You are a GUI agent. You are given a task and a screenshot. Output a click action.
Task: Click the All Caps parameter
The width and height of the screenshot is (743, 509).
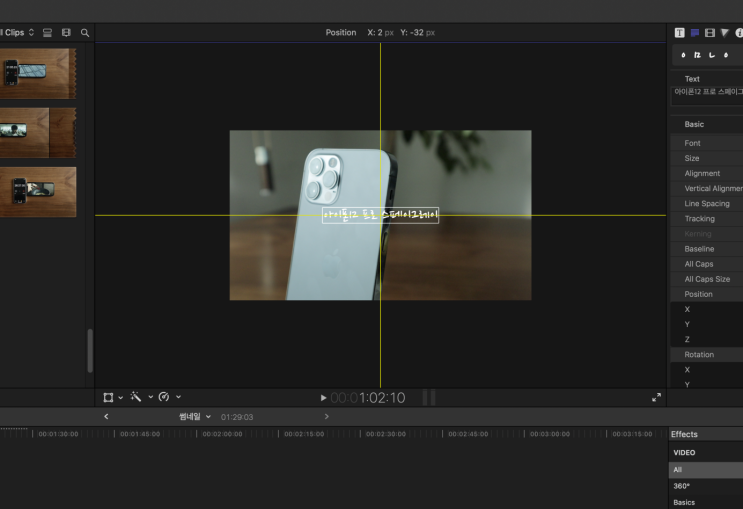tap(707, 264)
